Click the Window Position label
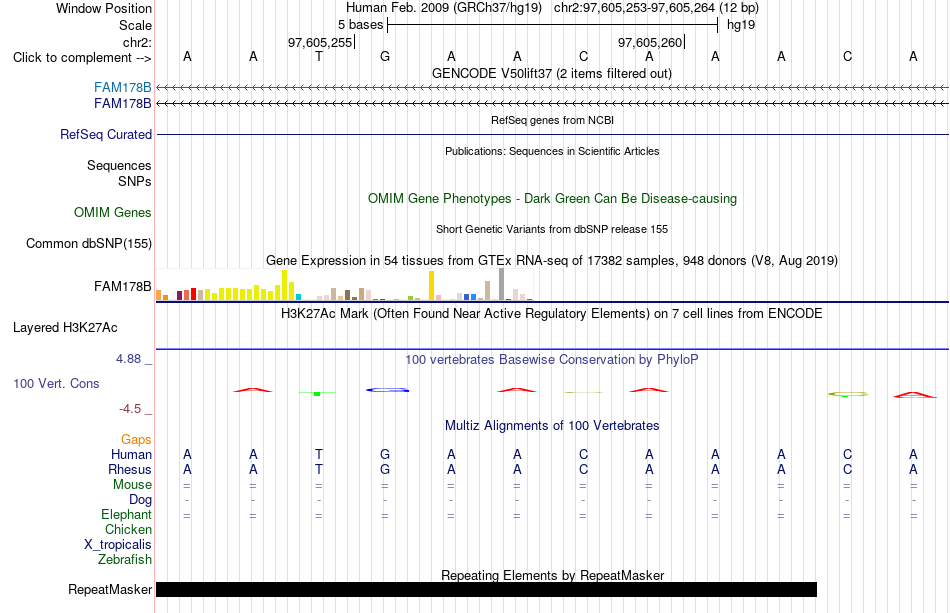This screenshot has width=950, height=613. (104, 8)
